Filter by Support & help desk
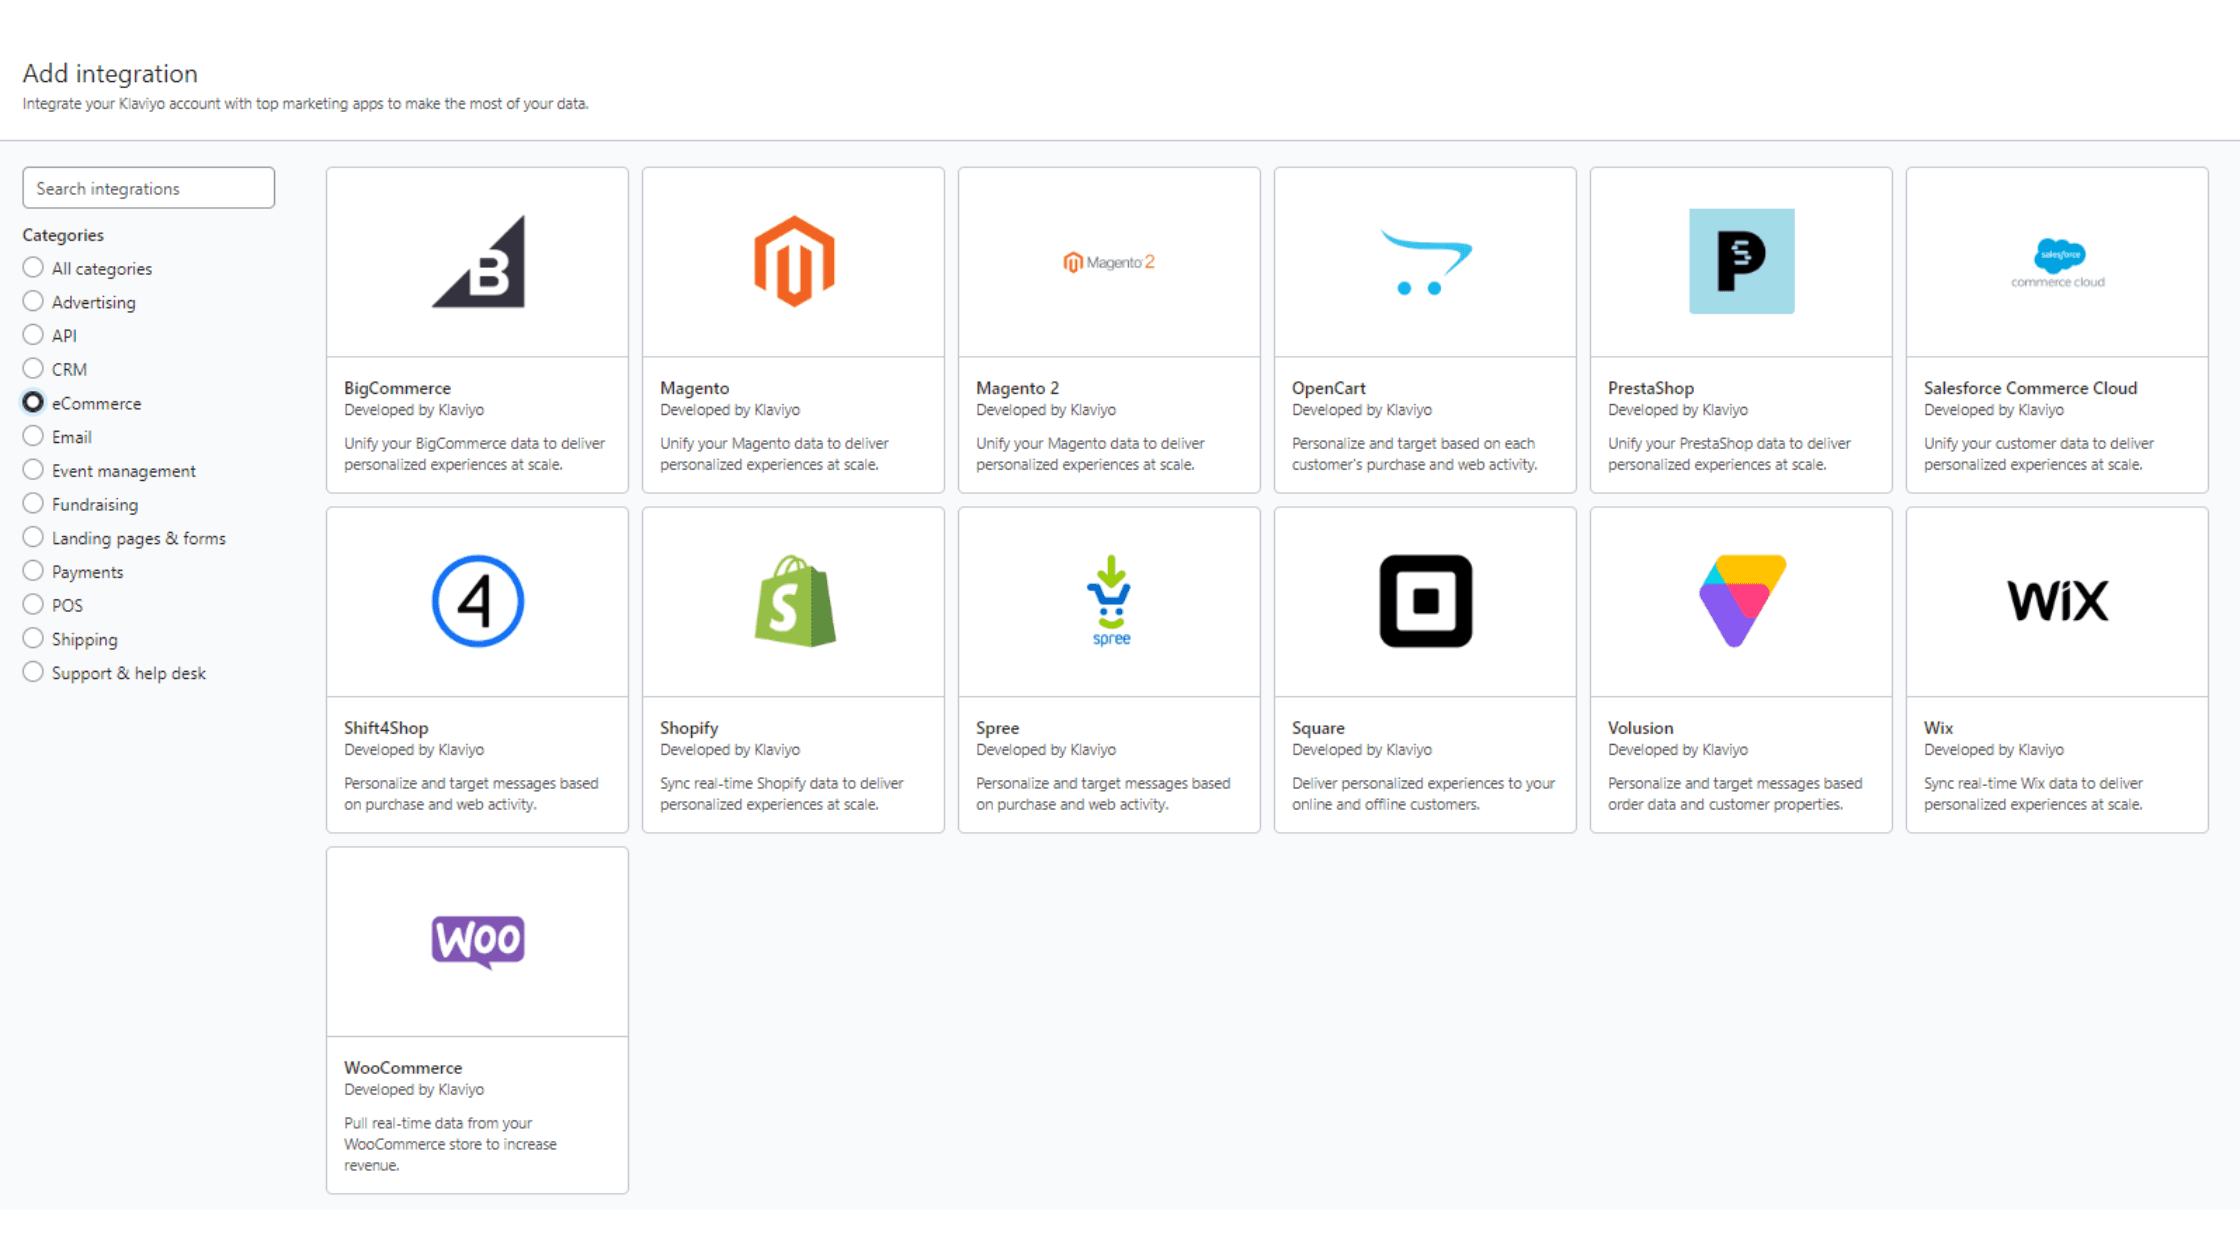 coord(33,673)
